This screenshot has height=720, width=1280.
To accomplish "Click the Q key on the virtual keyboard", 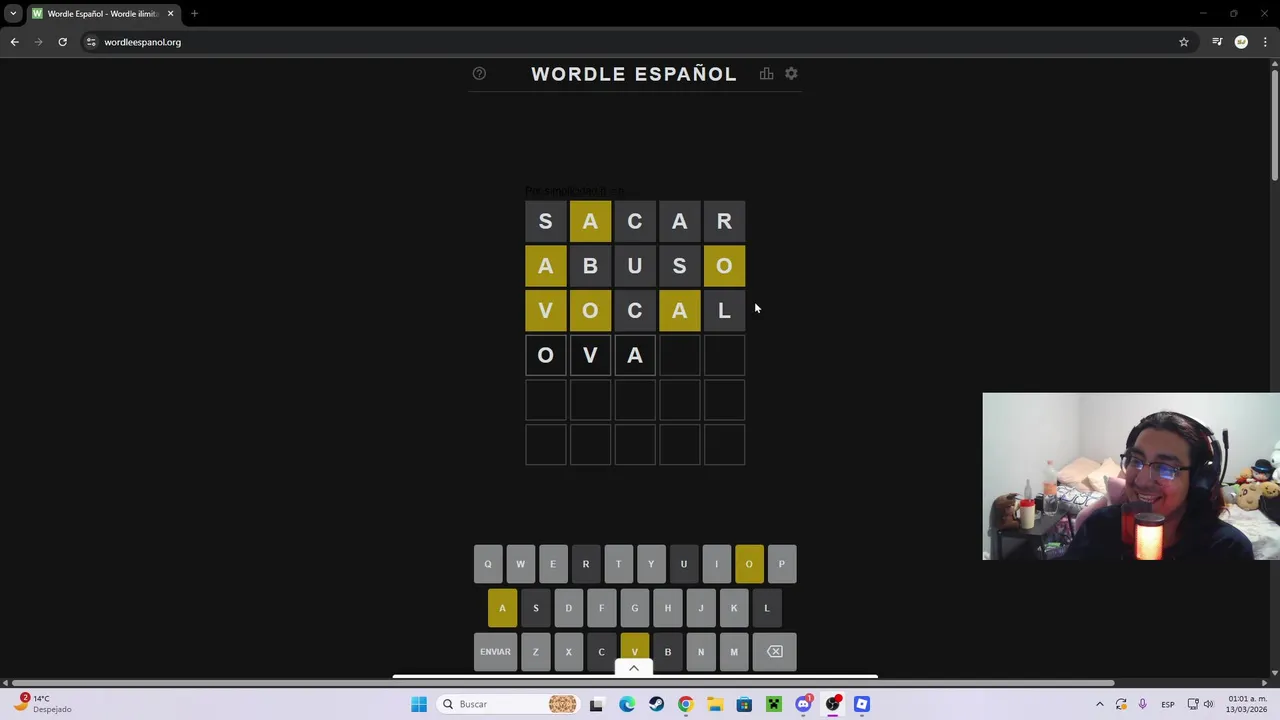I will (488, 564).
